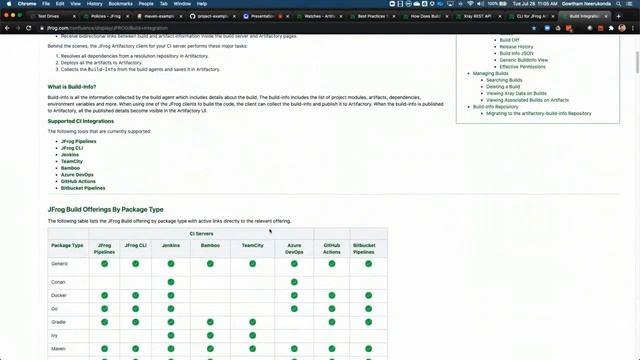Screen dimensions: 640x360
Task: Switch to the Watches tab
Action: pos(319,16)
